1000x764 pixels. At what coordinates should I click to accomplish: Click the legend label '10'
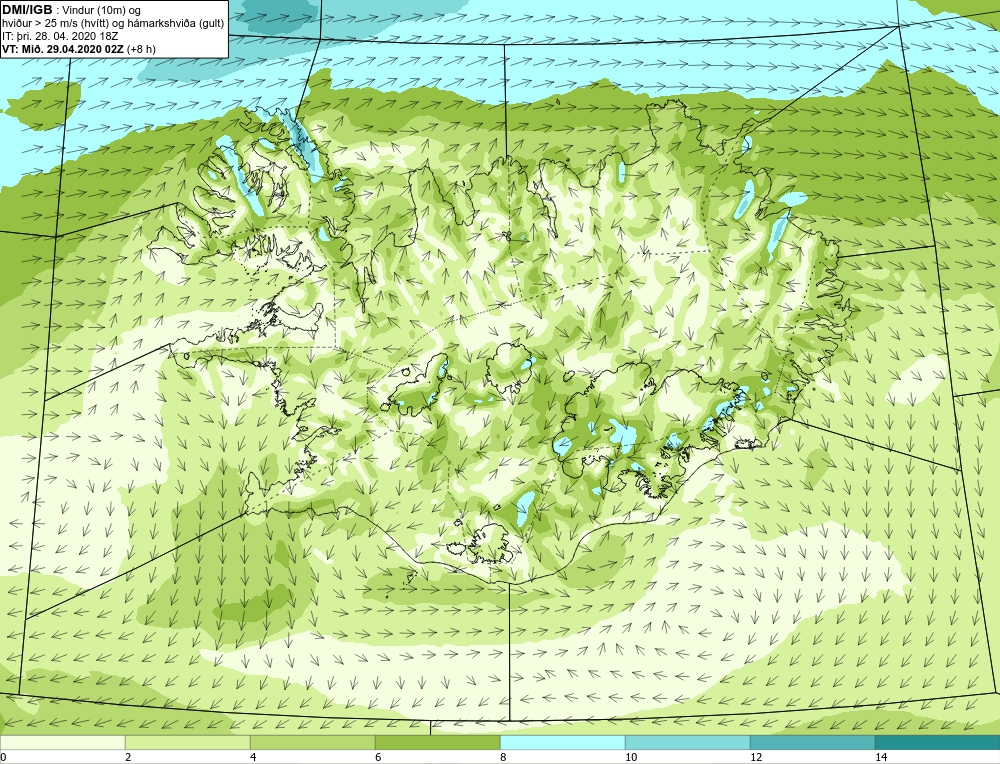[x=631, y=757]
